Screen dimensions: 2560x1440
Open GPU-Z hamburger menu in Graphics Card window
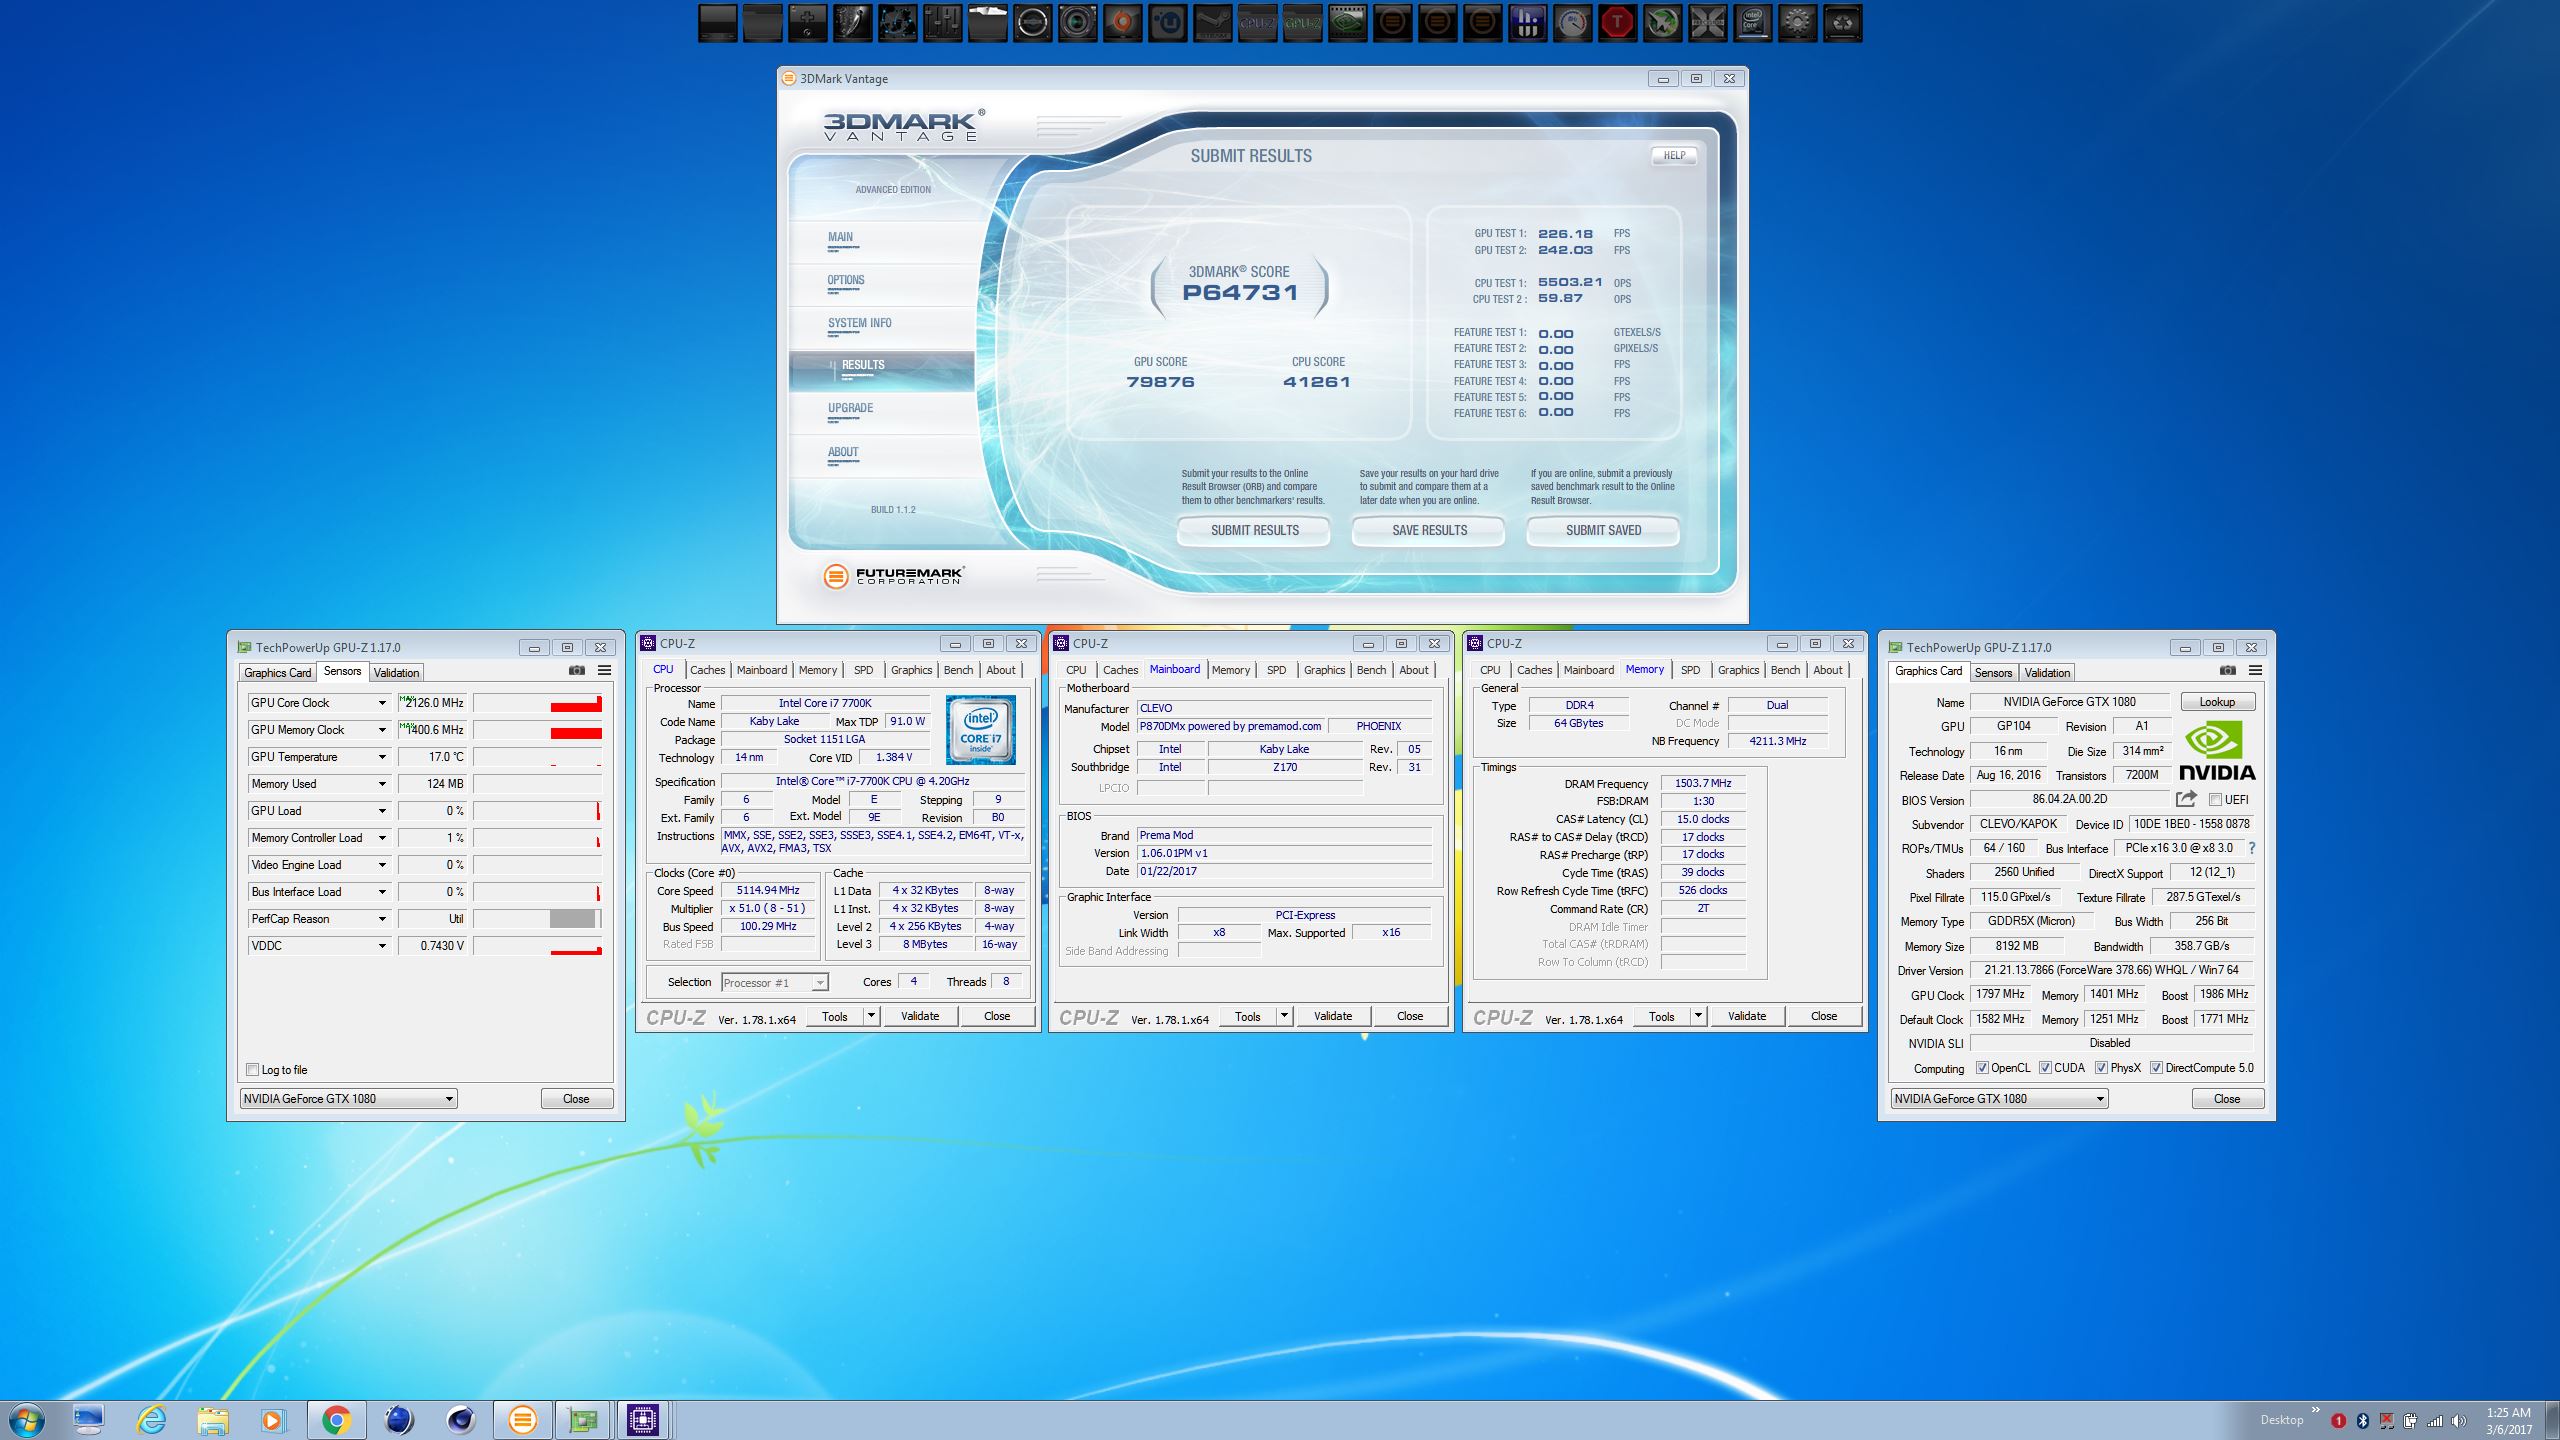click(2255, 671)
